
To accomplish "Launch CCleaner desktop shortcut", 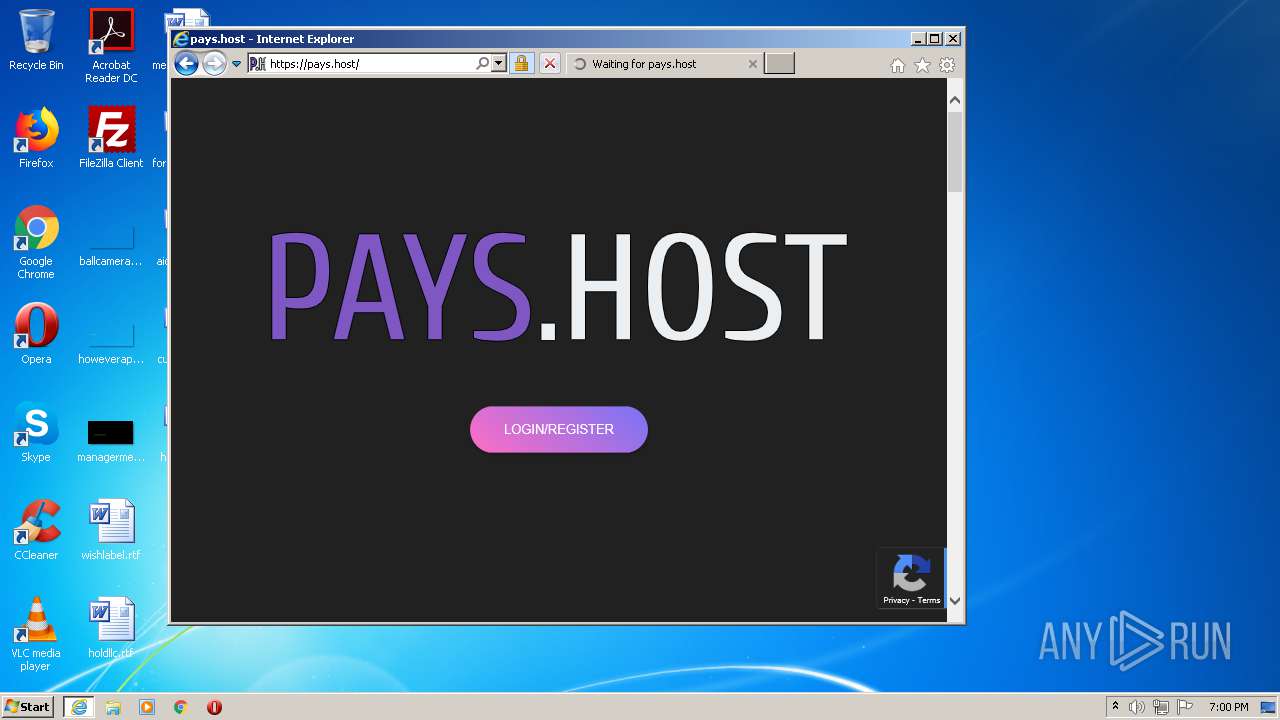I will point(36,530).
